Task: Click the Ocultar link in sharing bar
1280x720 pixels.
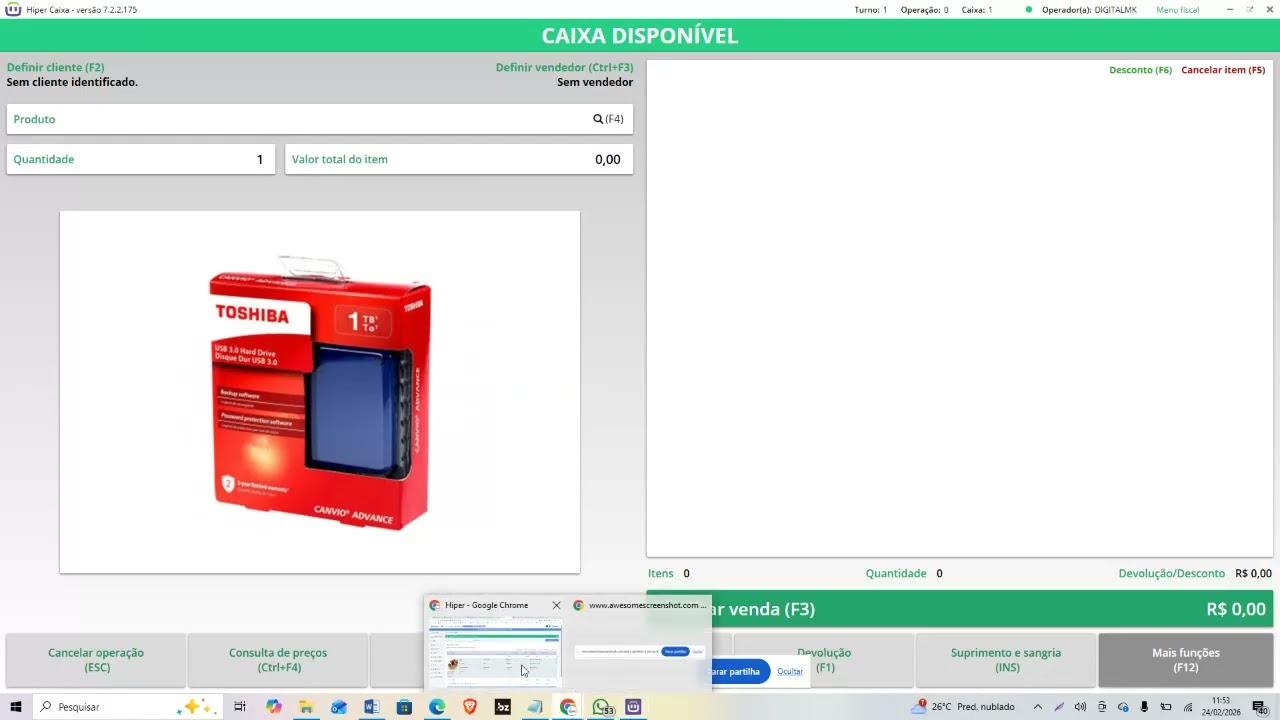Action: point(790,671)
